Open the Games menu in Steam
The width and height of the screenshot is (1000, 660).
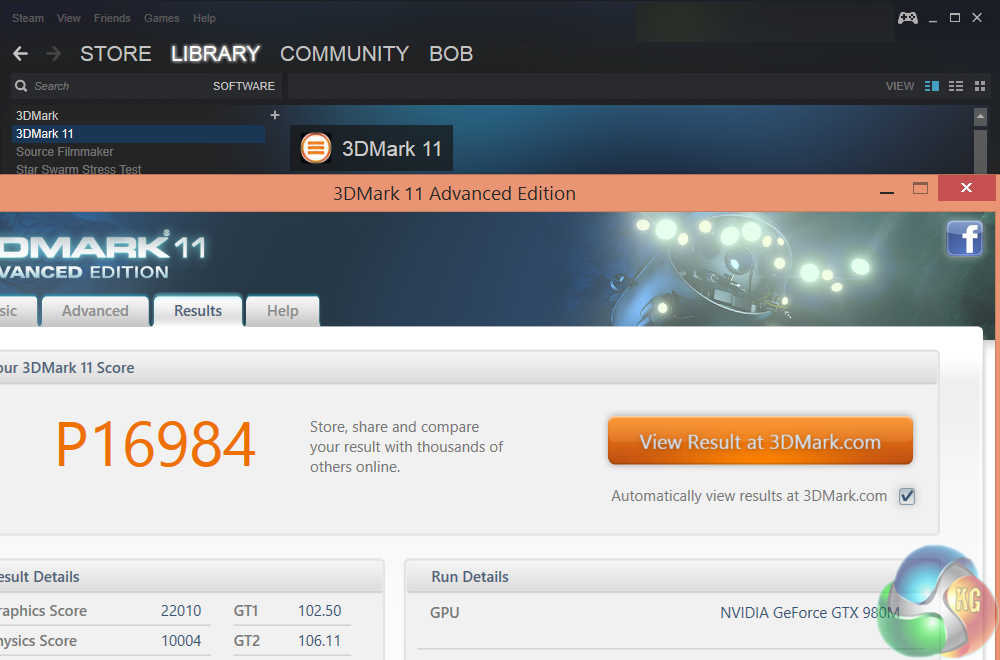tap(161, 18)
